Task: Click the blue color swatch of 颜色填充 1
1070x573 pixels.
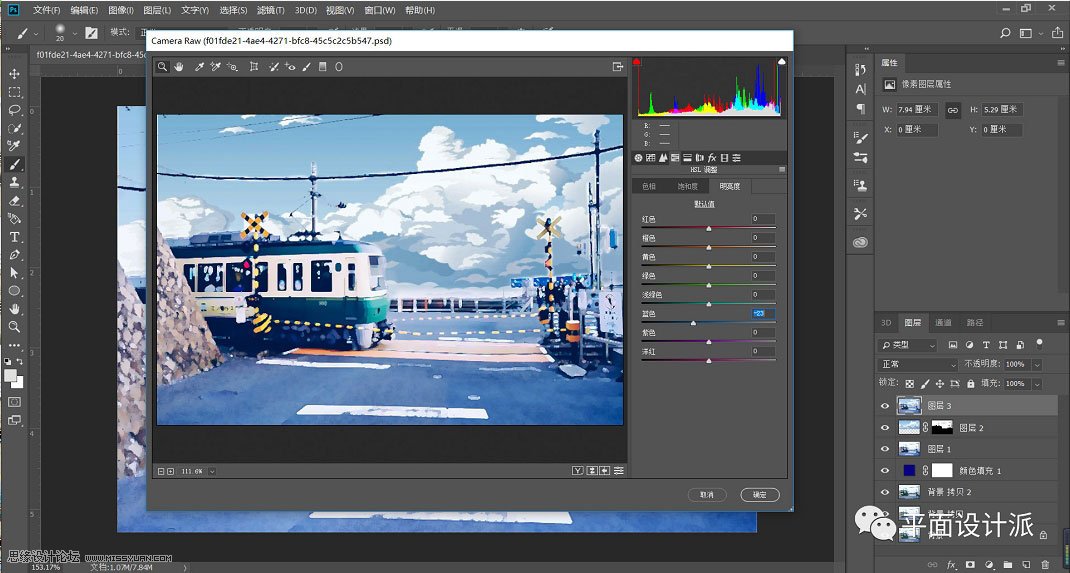Action: 909,471
